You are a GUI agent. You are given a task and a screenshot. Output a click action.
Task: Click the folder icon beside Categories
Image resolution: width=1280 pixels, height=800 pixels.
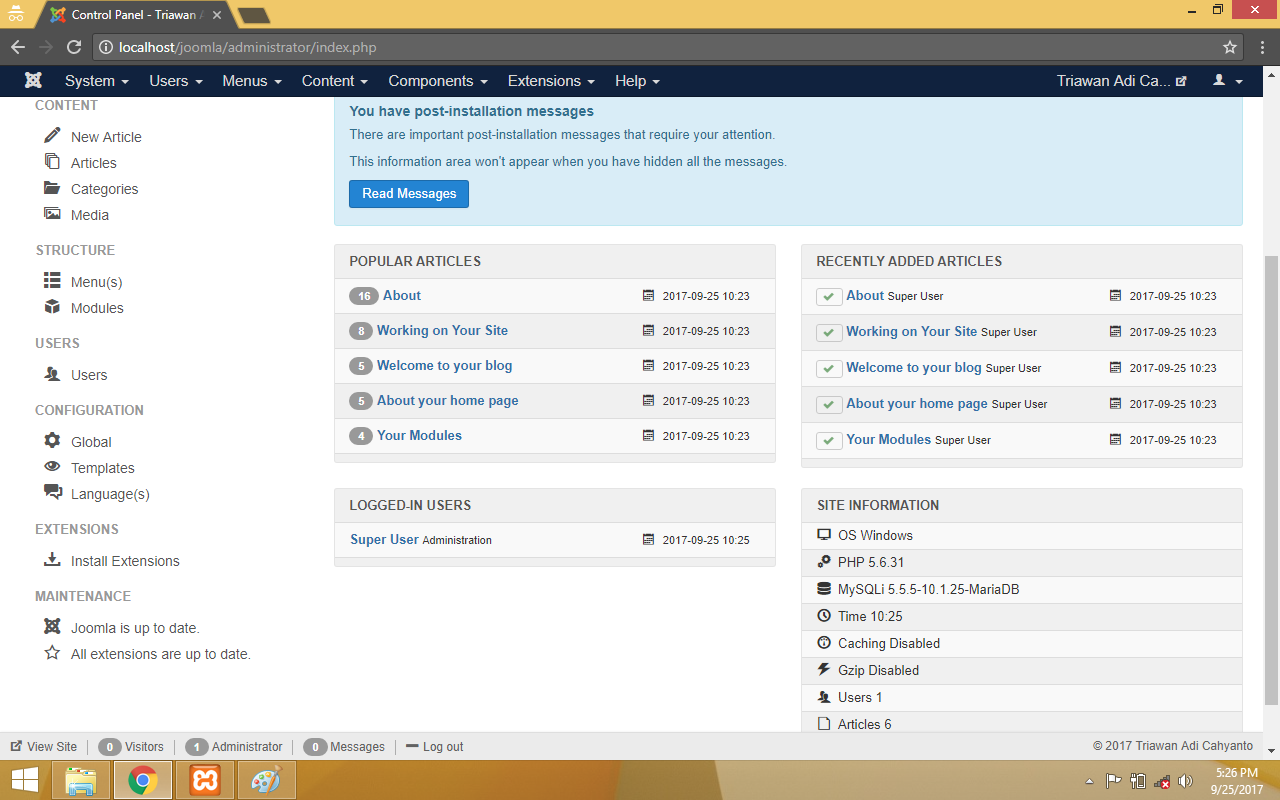(52, 188)
